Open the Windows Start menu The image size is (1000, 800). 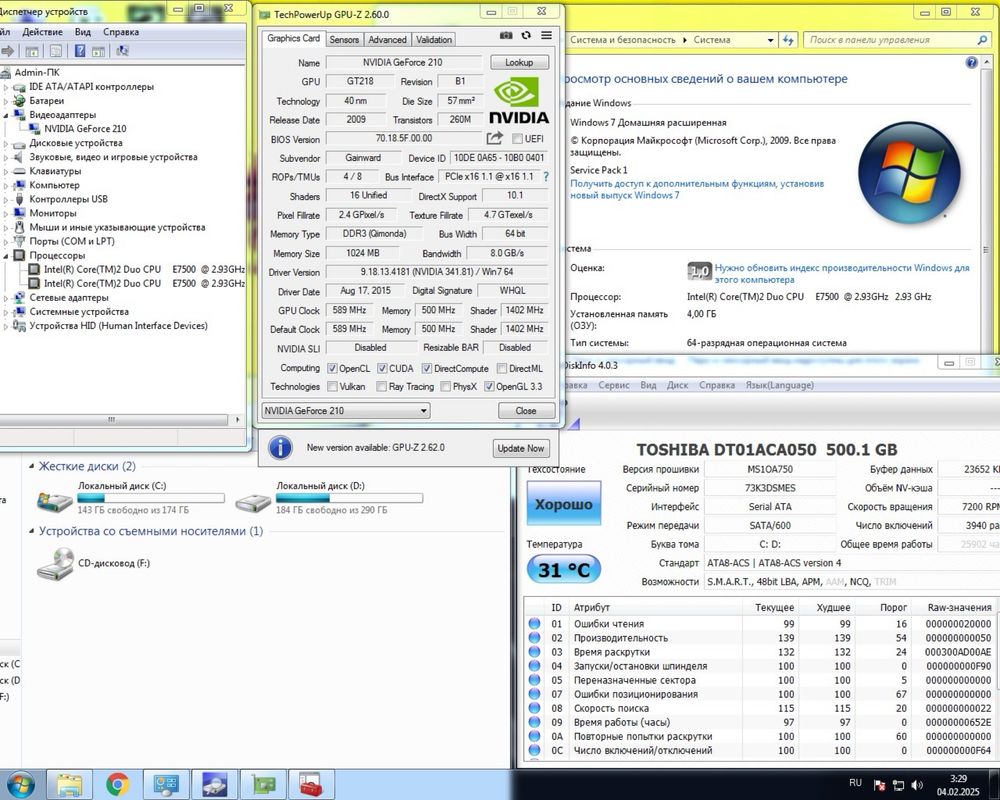click(19, 785)
